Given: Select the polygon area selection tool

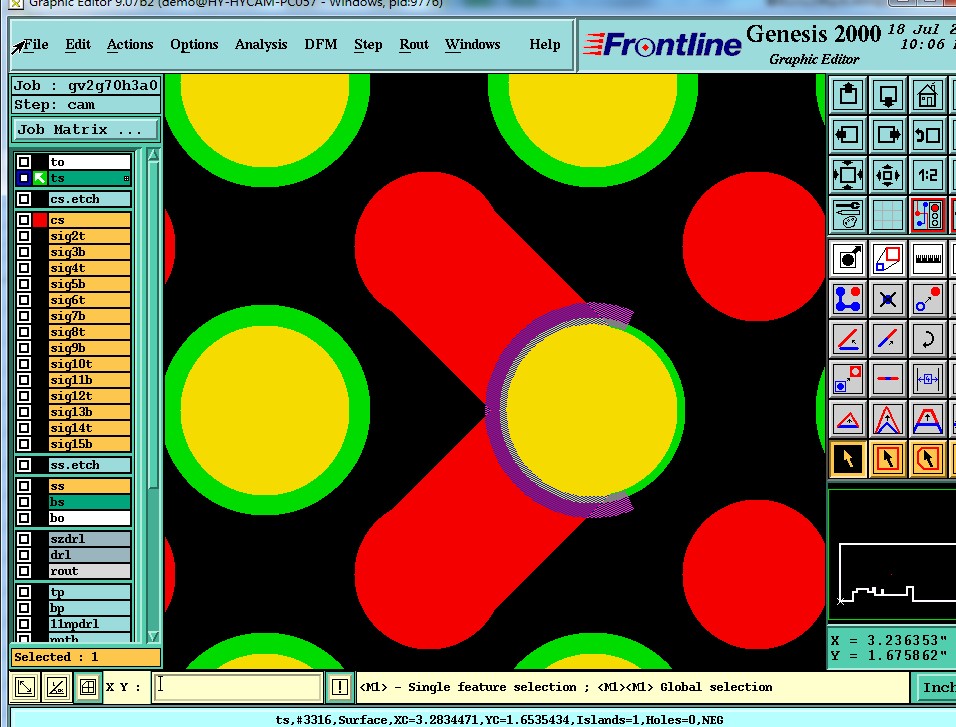Looking at the screenshot, I should pyautogui.click(x=927, y=459).
